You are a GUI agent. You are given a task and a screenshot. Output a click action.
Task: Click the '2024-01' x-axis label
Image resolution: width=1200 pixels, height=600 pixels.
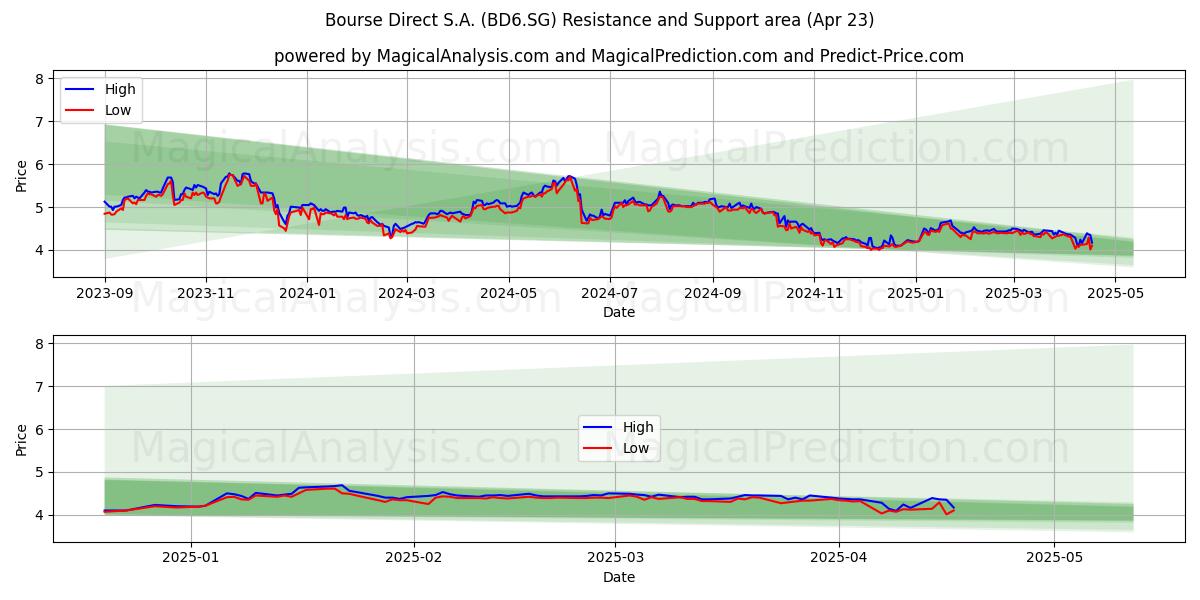coord(307,295)
